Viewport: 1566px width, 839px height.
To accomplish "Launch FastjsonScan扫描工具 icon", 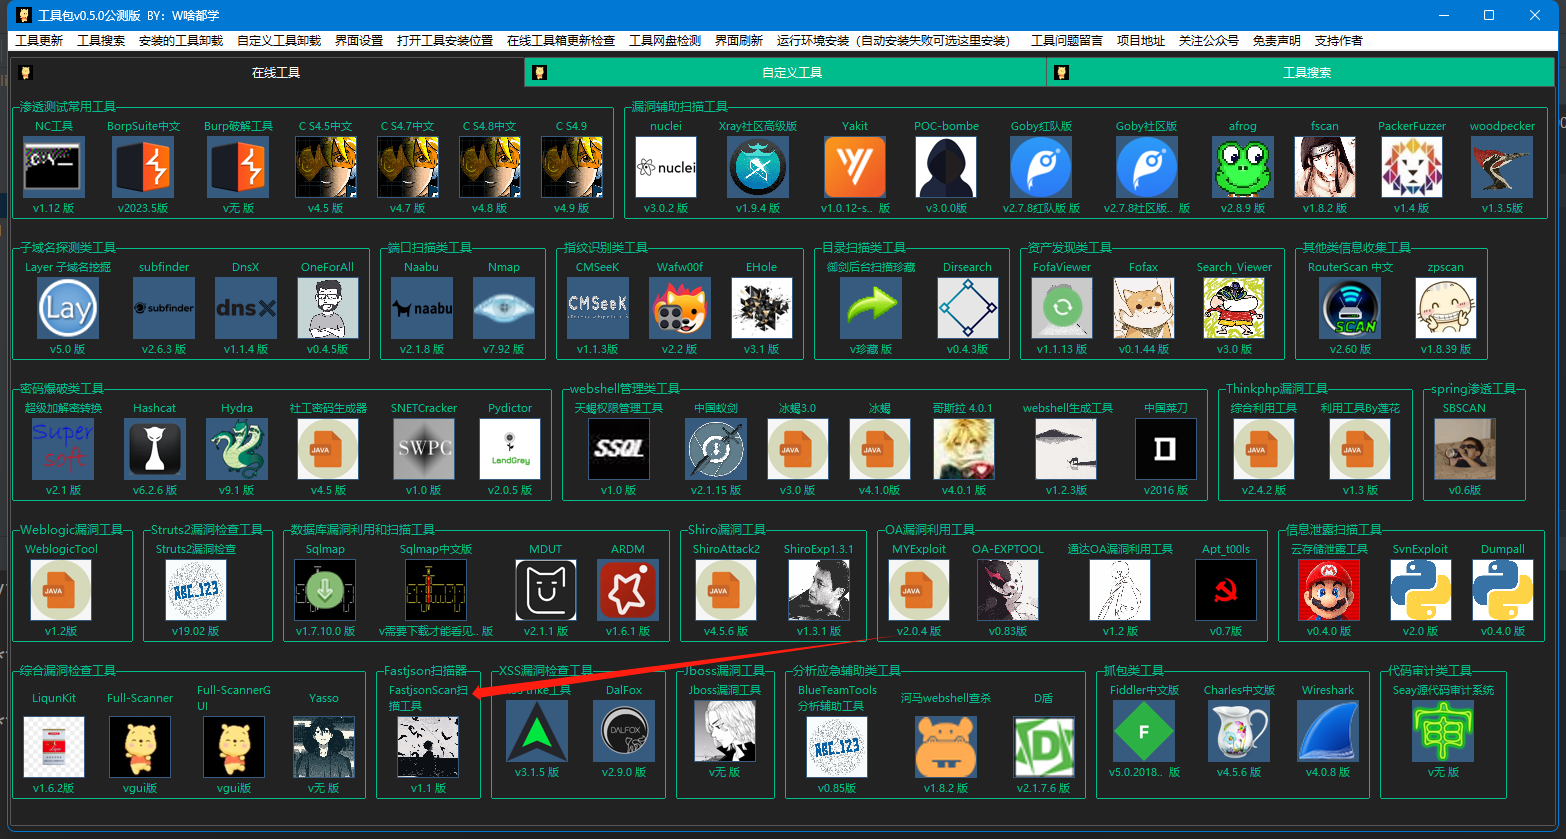I will tap(428, 747).
